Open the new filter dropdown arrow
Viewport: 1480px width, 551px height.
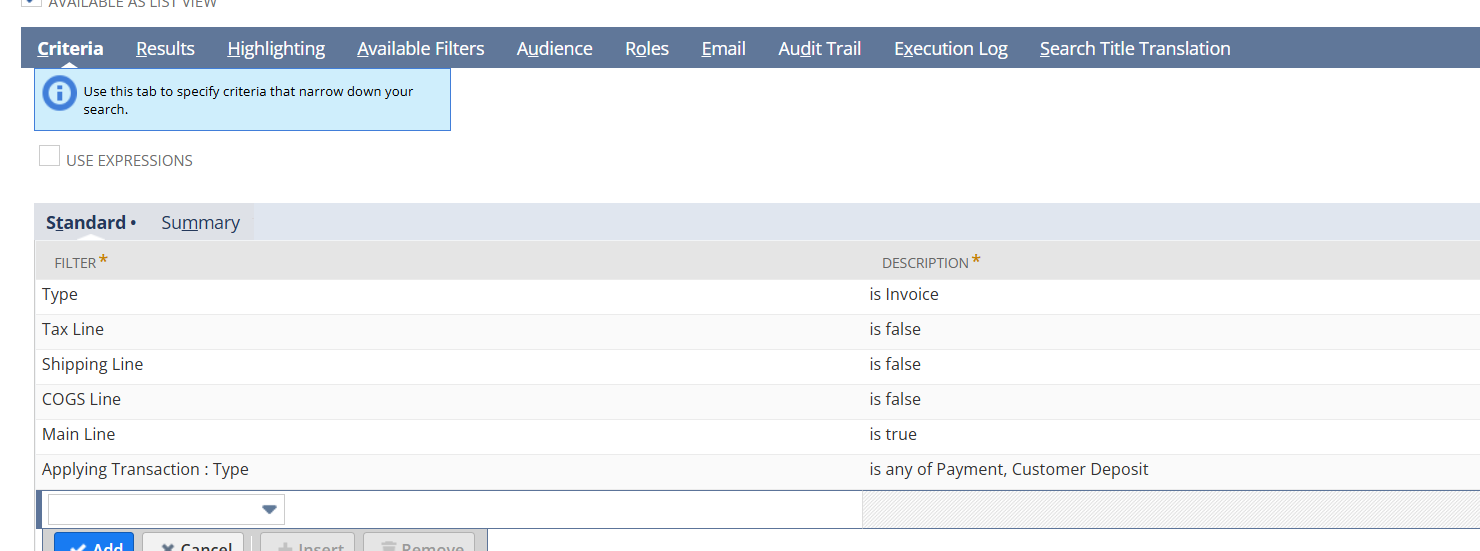click(x=268, y=509)
